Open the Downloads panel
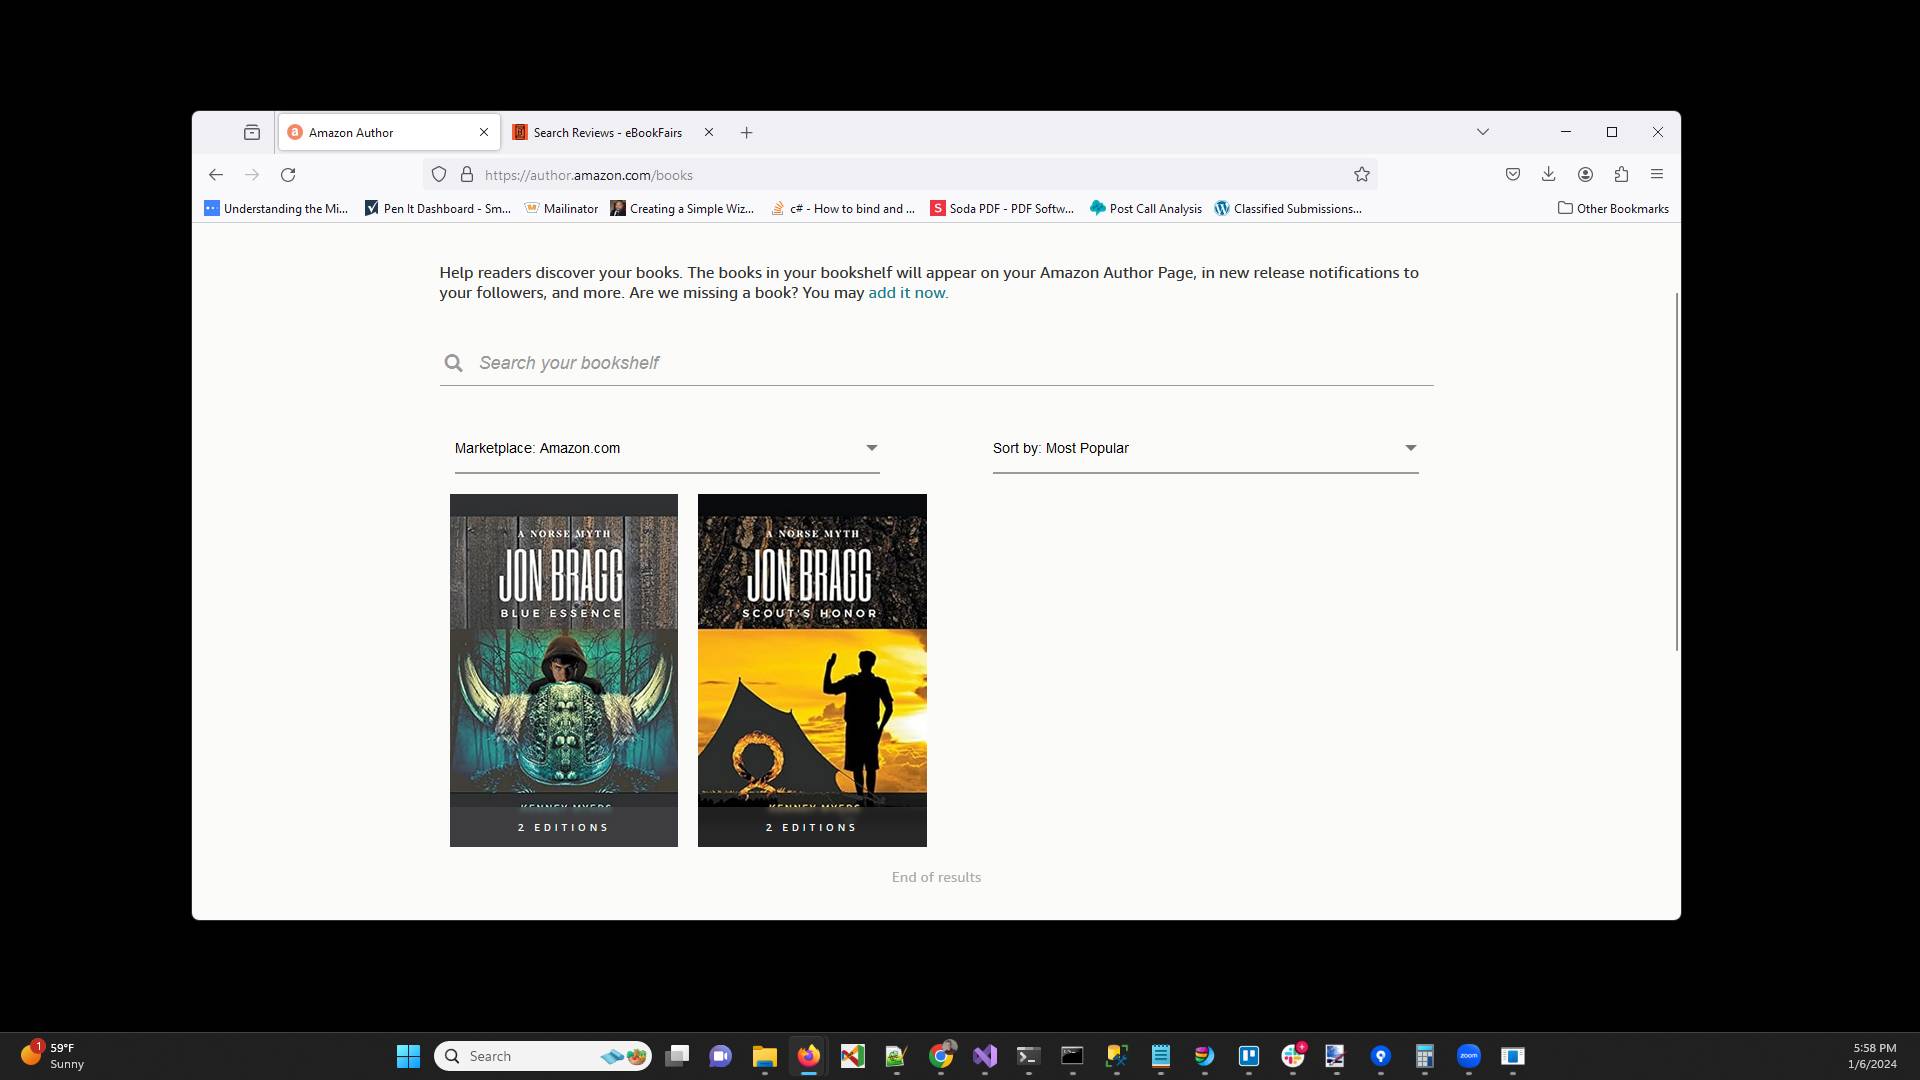 1548,174
